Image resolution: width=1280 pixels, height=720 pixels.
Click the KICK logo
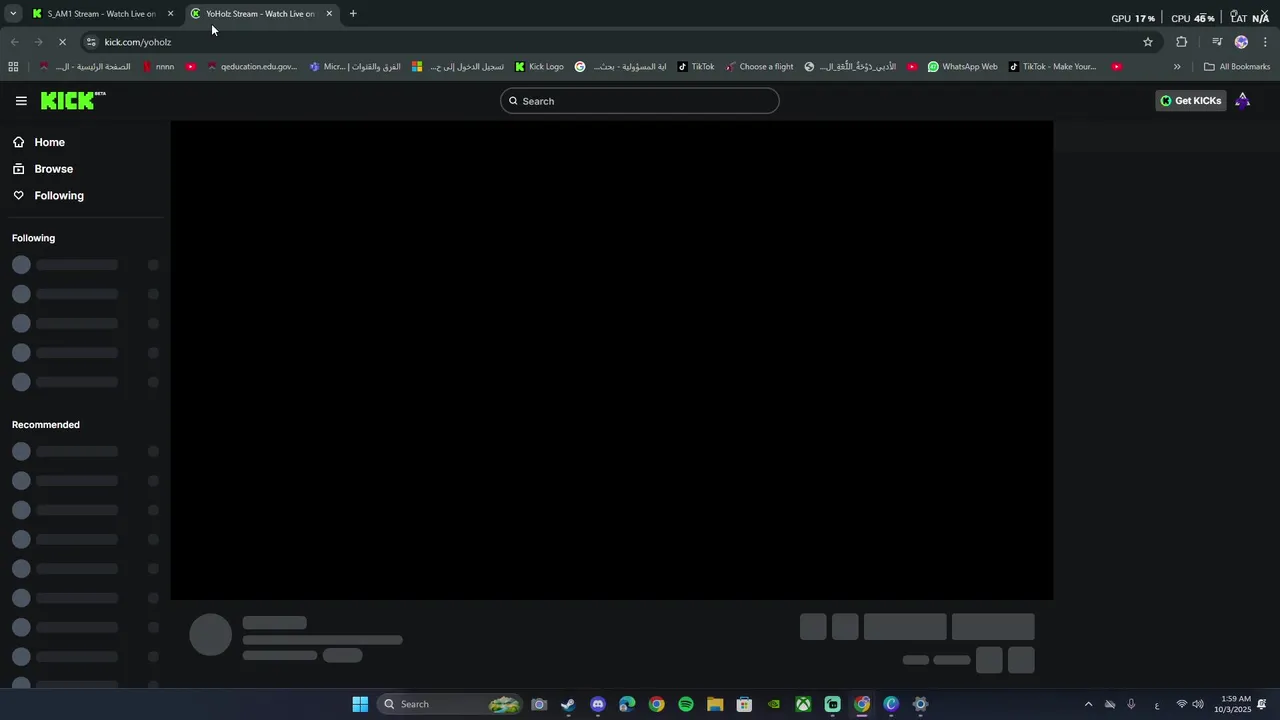click(x=73, y=100)
